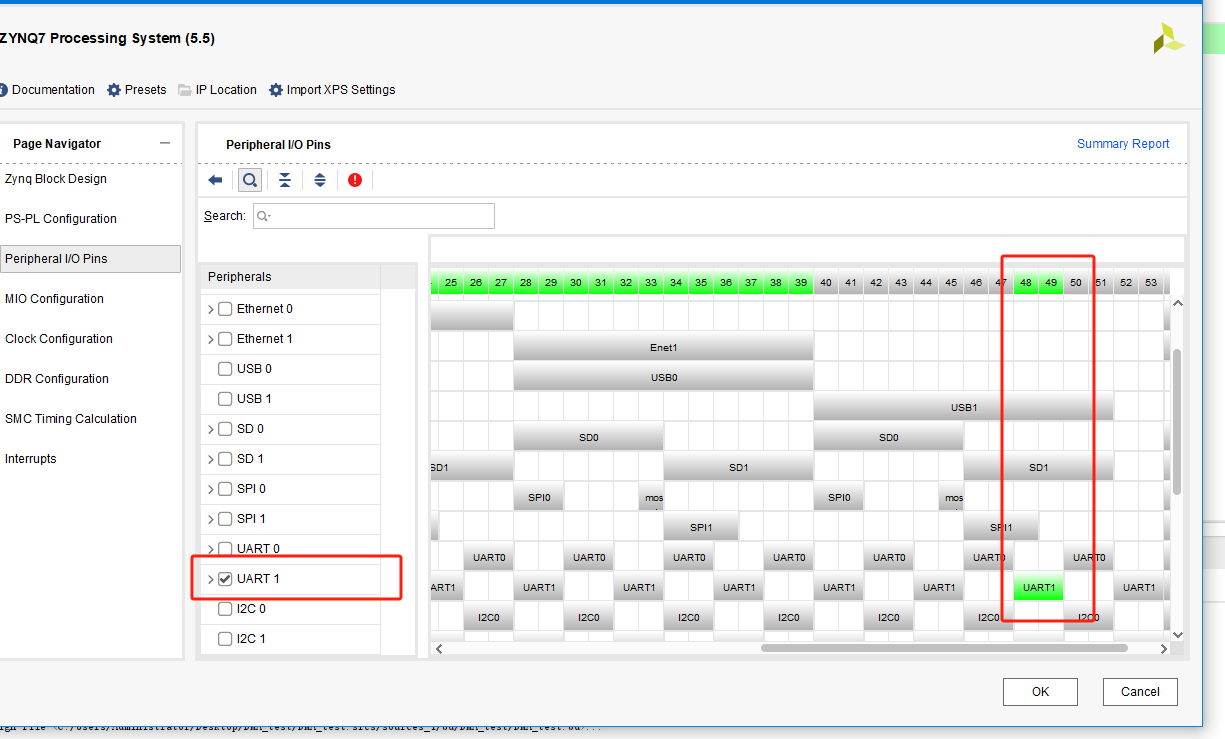Open the Interrupts page

[30, 459]
